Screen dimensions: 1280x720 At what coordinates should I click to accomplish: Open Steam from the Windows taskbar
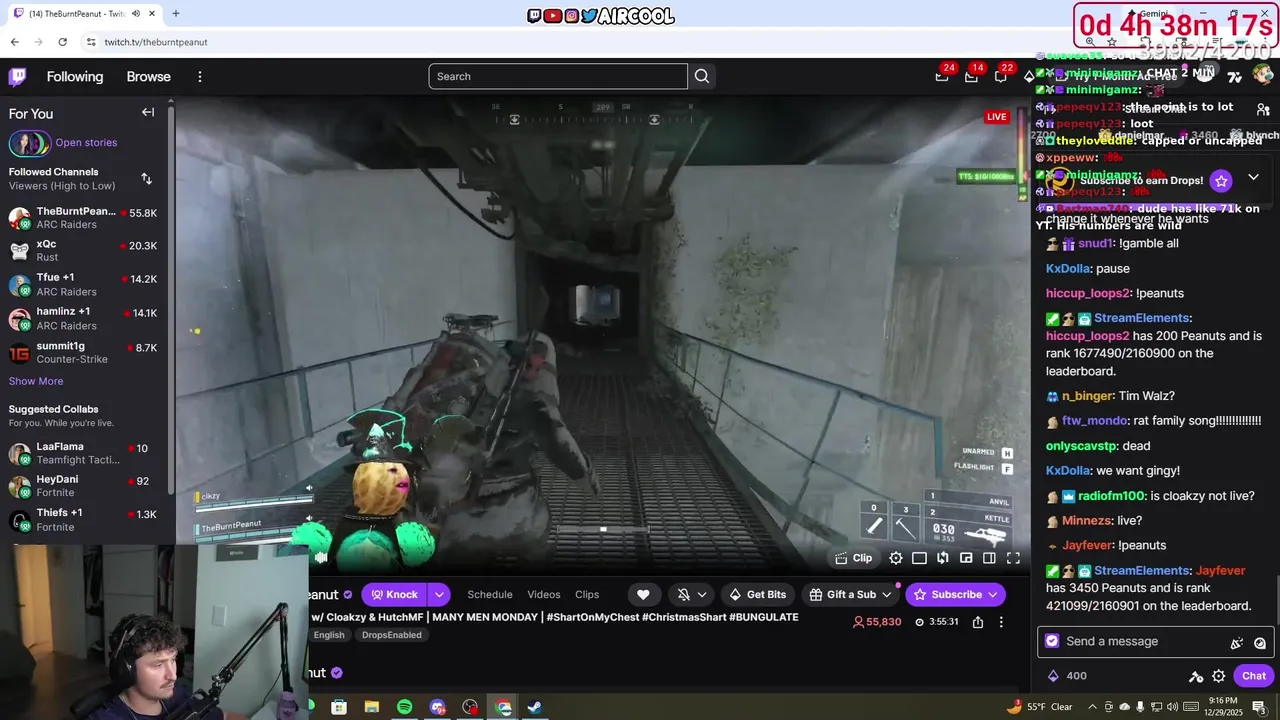click(x=535, y=707)
